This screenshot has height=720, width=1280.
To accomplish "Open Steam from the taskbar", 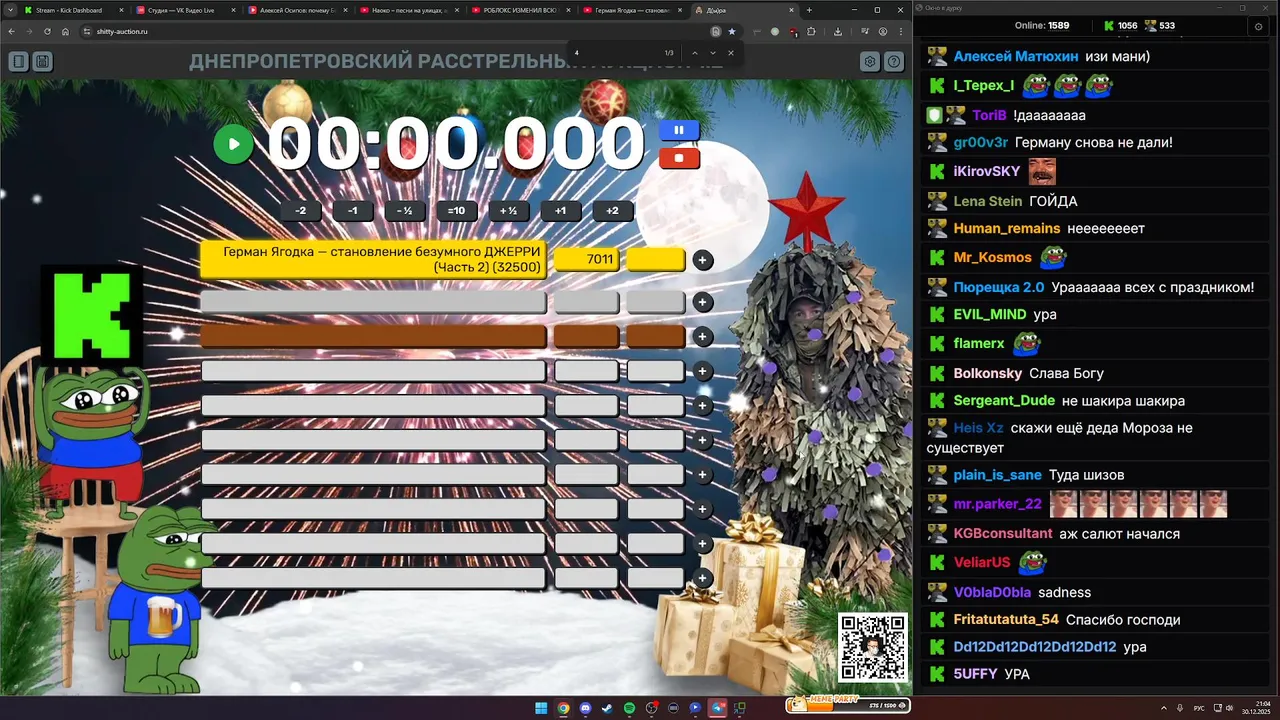I will (607, 708).
